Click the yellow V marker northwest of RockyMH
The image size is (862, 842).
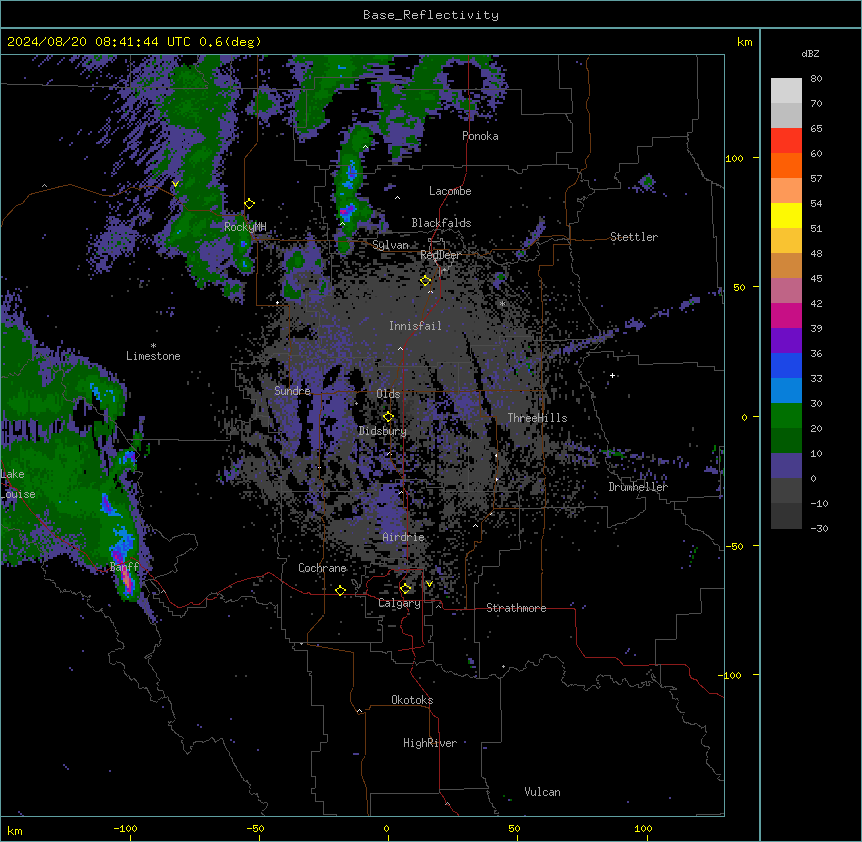pyautogui.click(x=175, y=184)
